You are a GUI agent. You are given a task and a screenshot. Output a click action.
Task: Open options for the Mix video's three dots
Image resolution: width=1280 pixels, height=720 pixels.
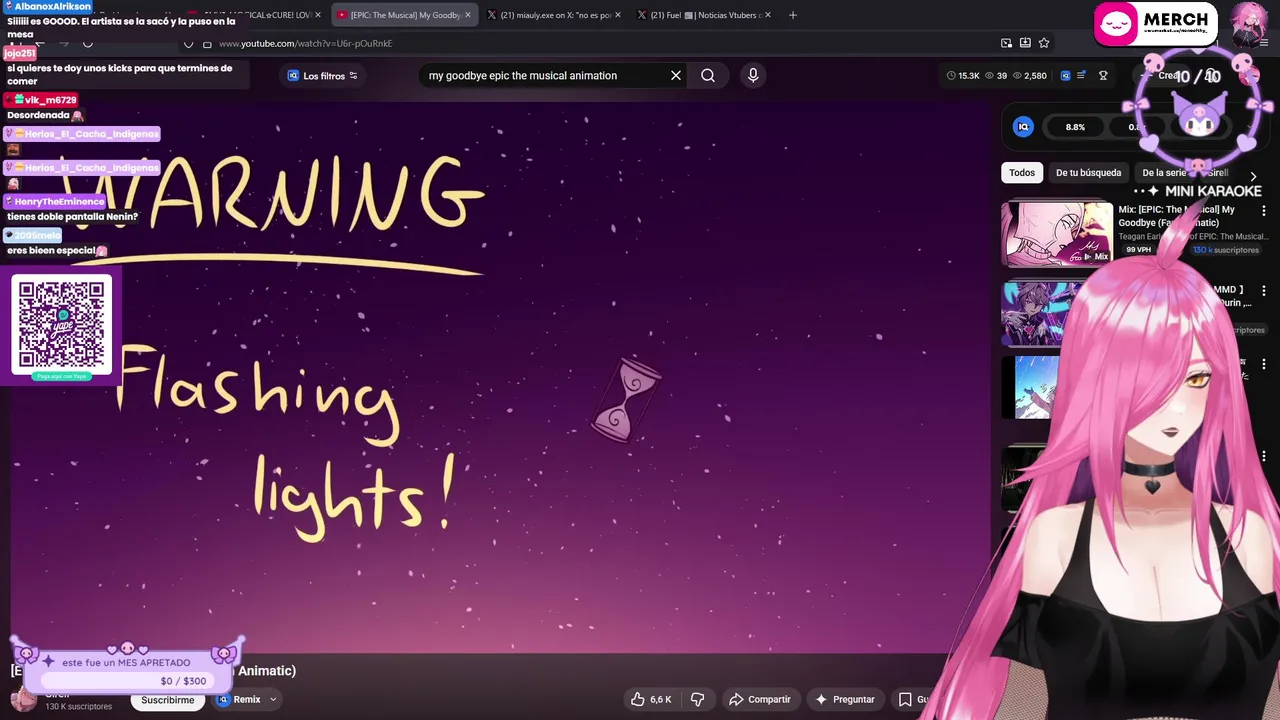1264,211
